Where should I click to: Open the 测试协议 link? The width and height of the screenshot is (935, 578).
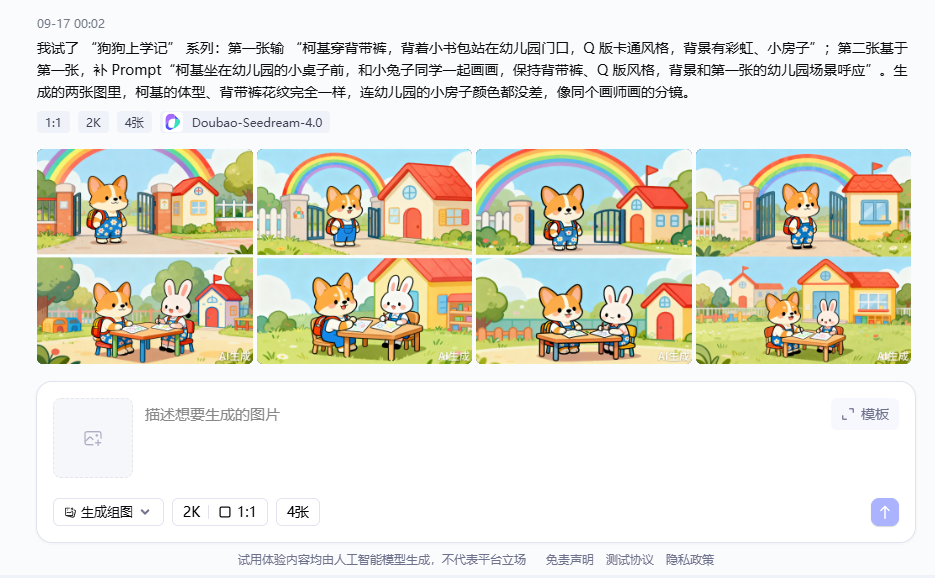pyautogui.click(x=630, y=560)
